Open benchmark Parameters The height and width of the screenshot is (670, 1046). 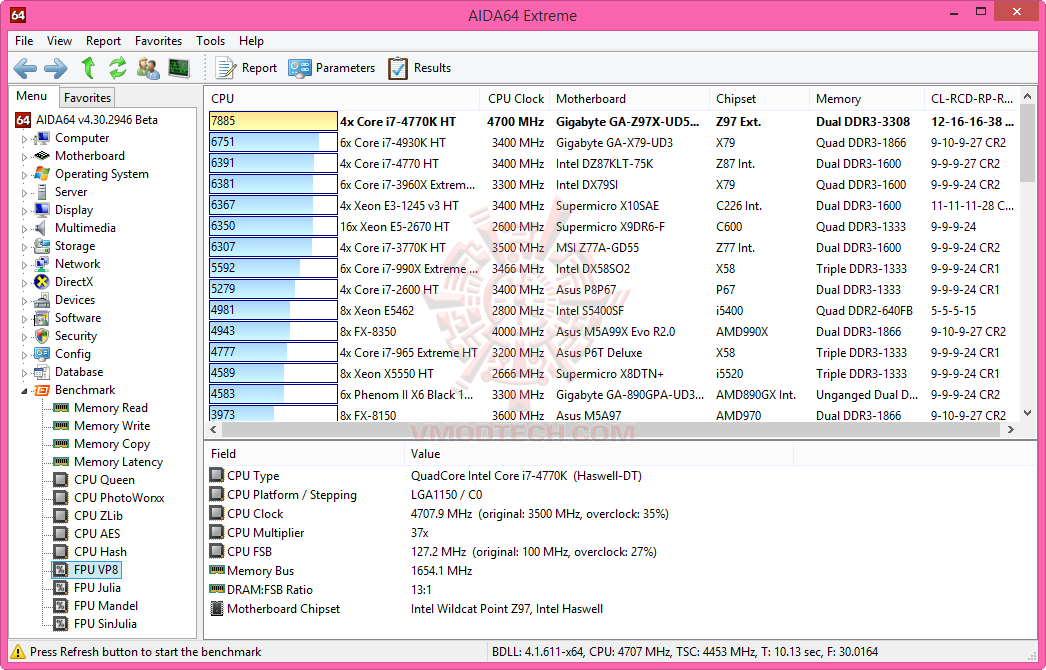[x=332, y=68]
